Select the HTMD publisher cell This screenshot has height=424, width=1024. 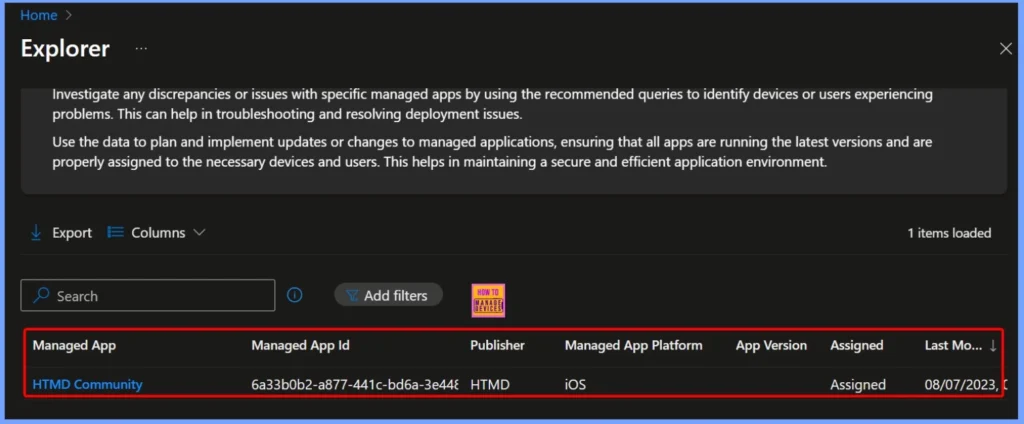coord(490,385)
